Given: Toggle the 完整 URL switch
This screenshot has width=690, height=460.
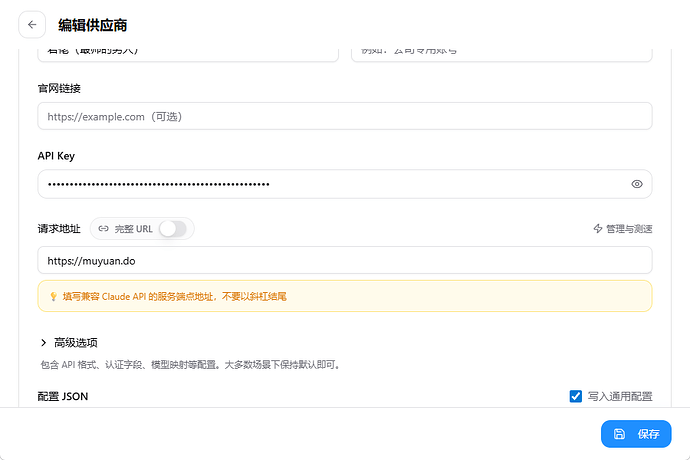Looking at the screenshot, I should click(x=173, y=229).
